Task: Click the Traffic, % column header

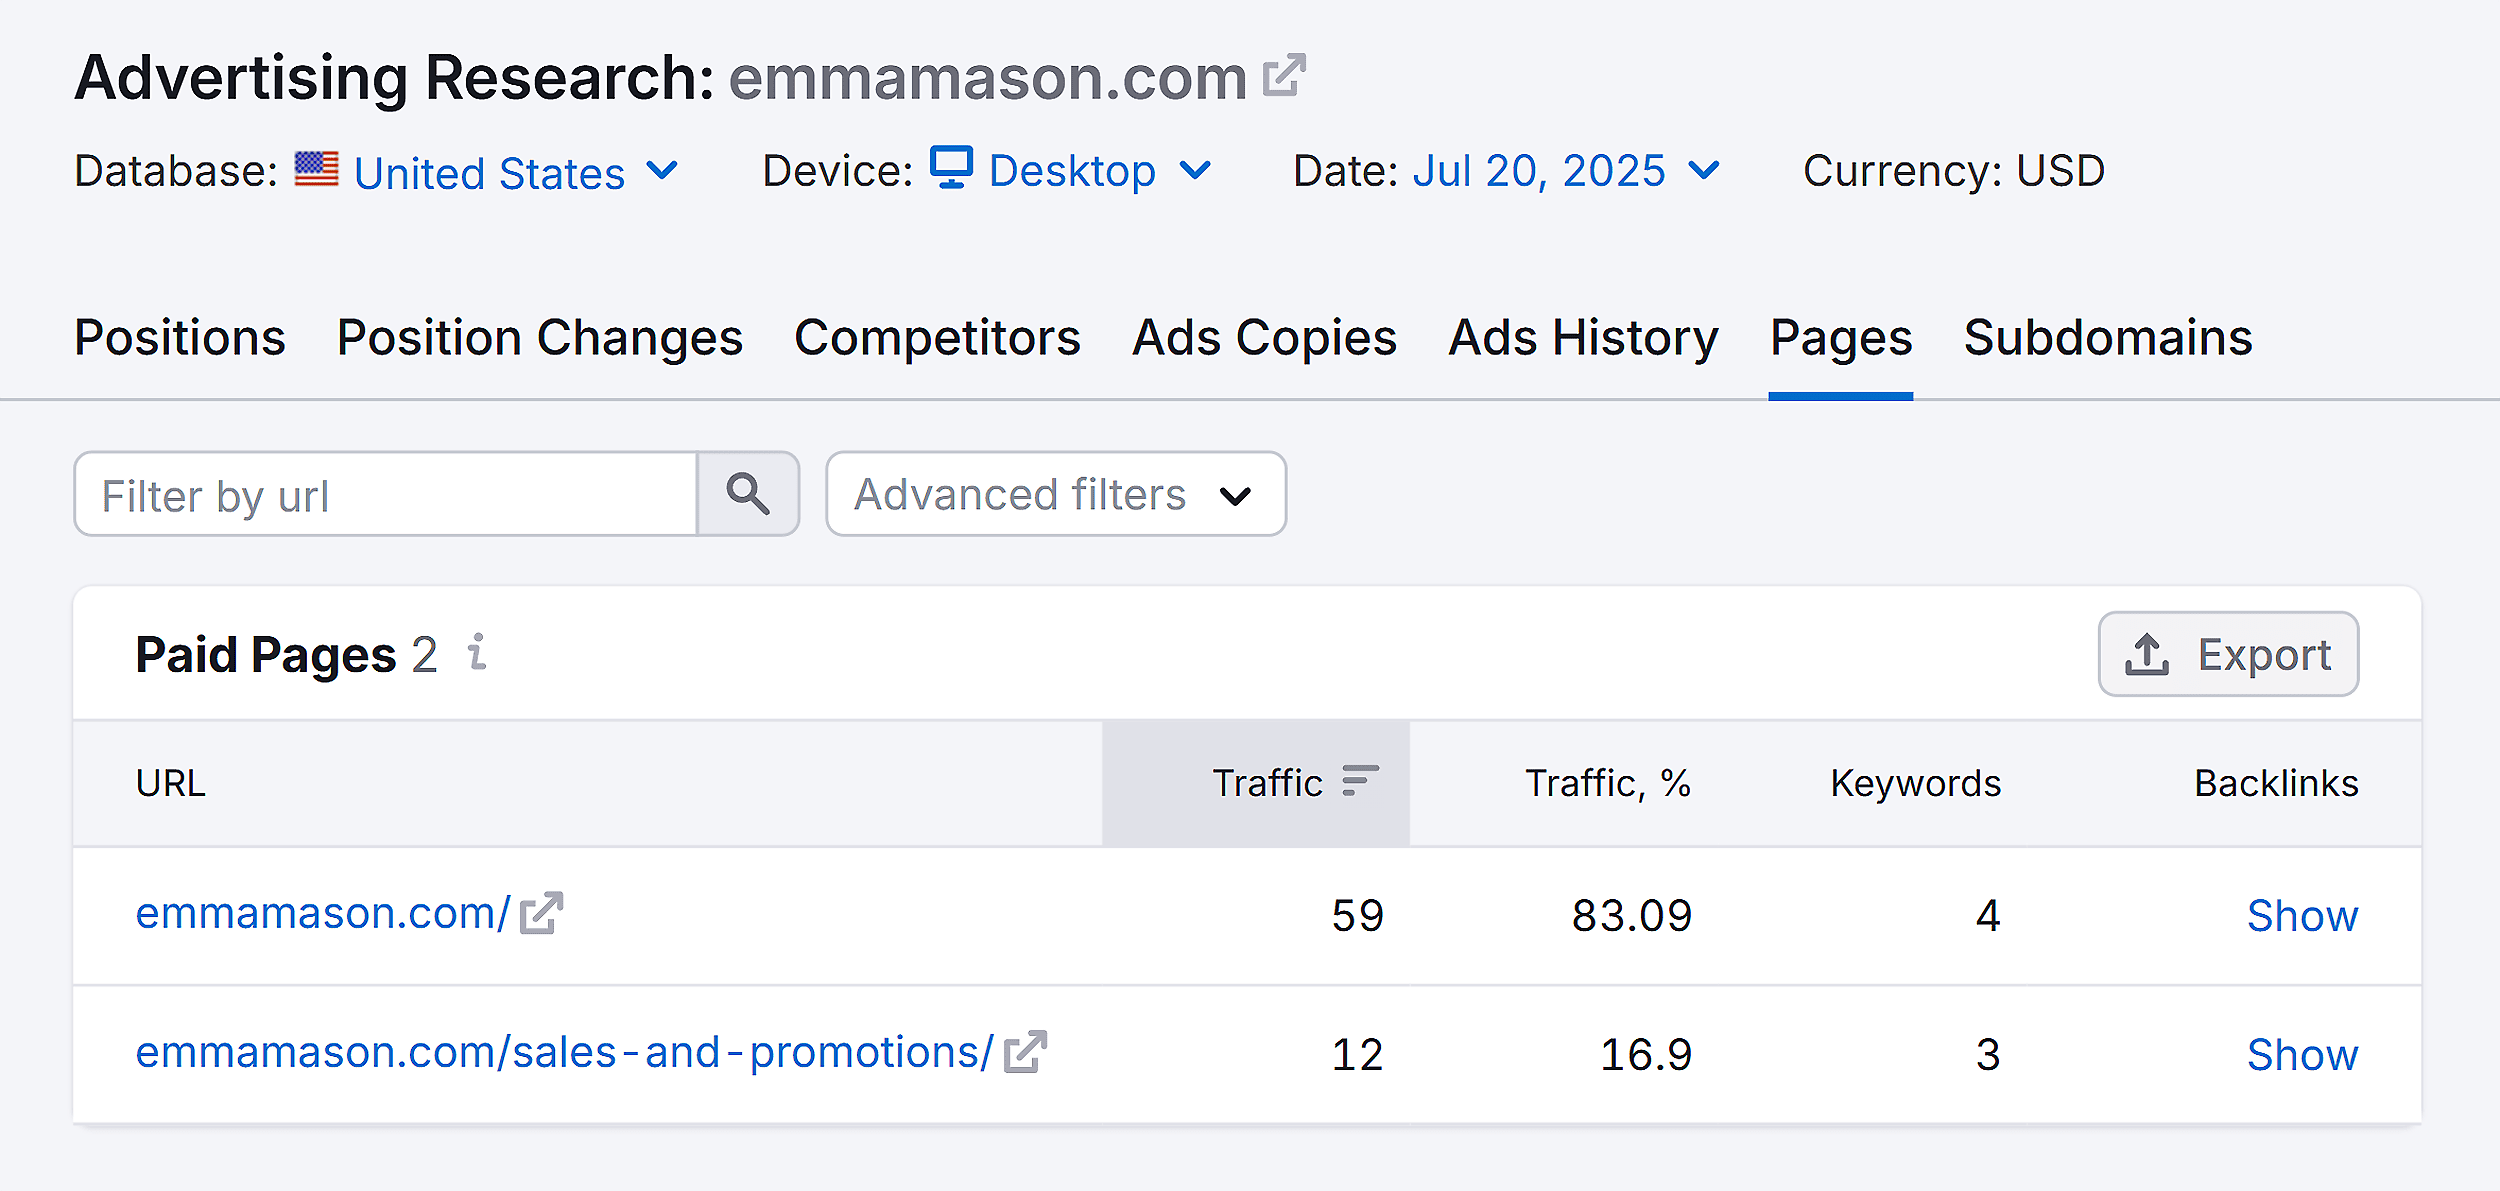Action: [1607, 782]
